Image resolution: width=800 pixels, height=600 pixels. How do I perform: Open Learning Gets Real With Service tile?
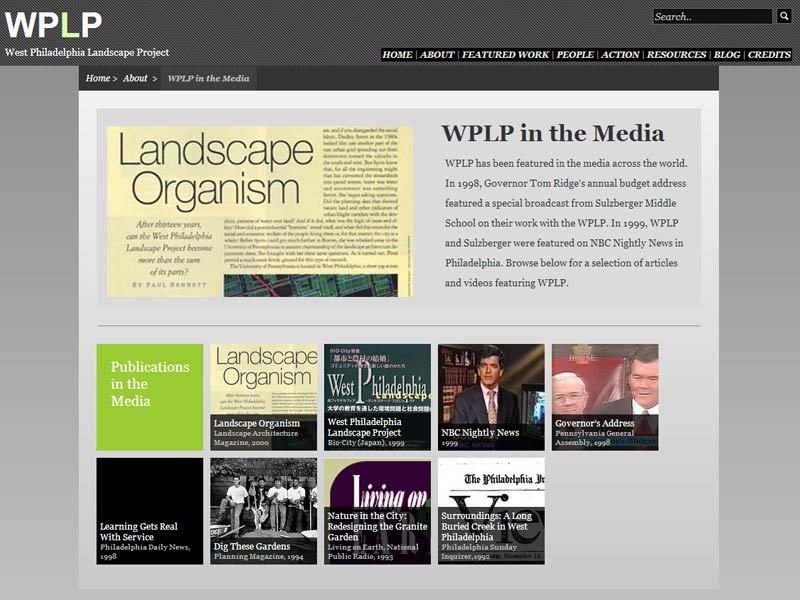point(149,511)
